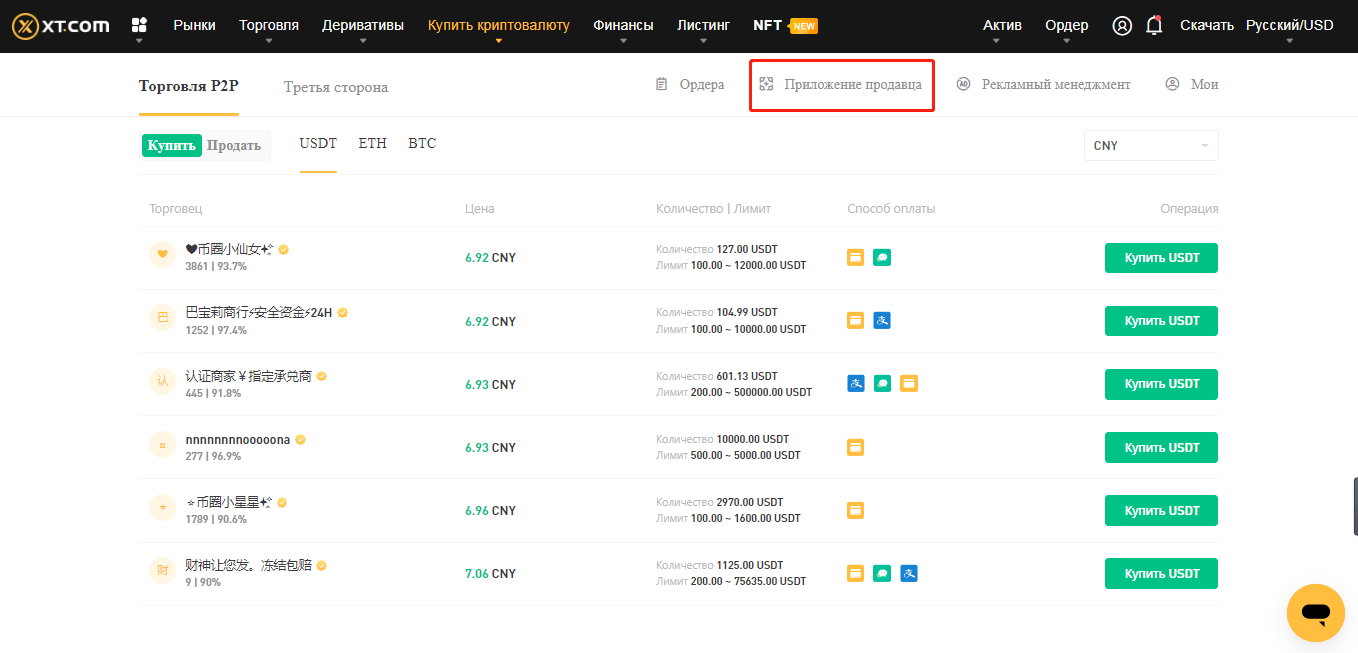Select the ETH coin tab
The width and height of the screenshot is (1358, 653).
(372, 144)
